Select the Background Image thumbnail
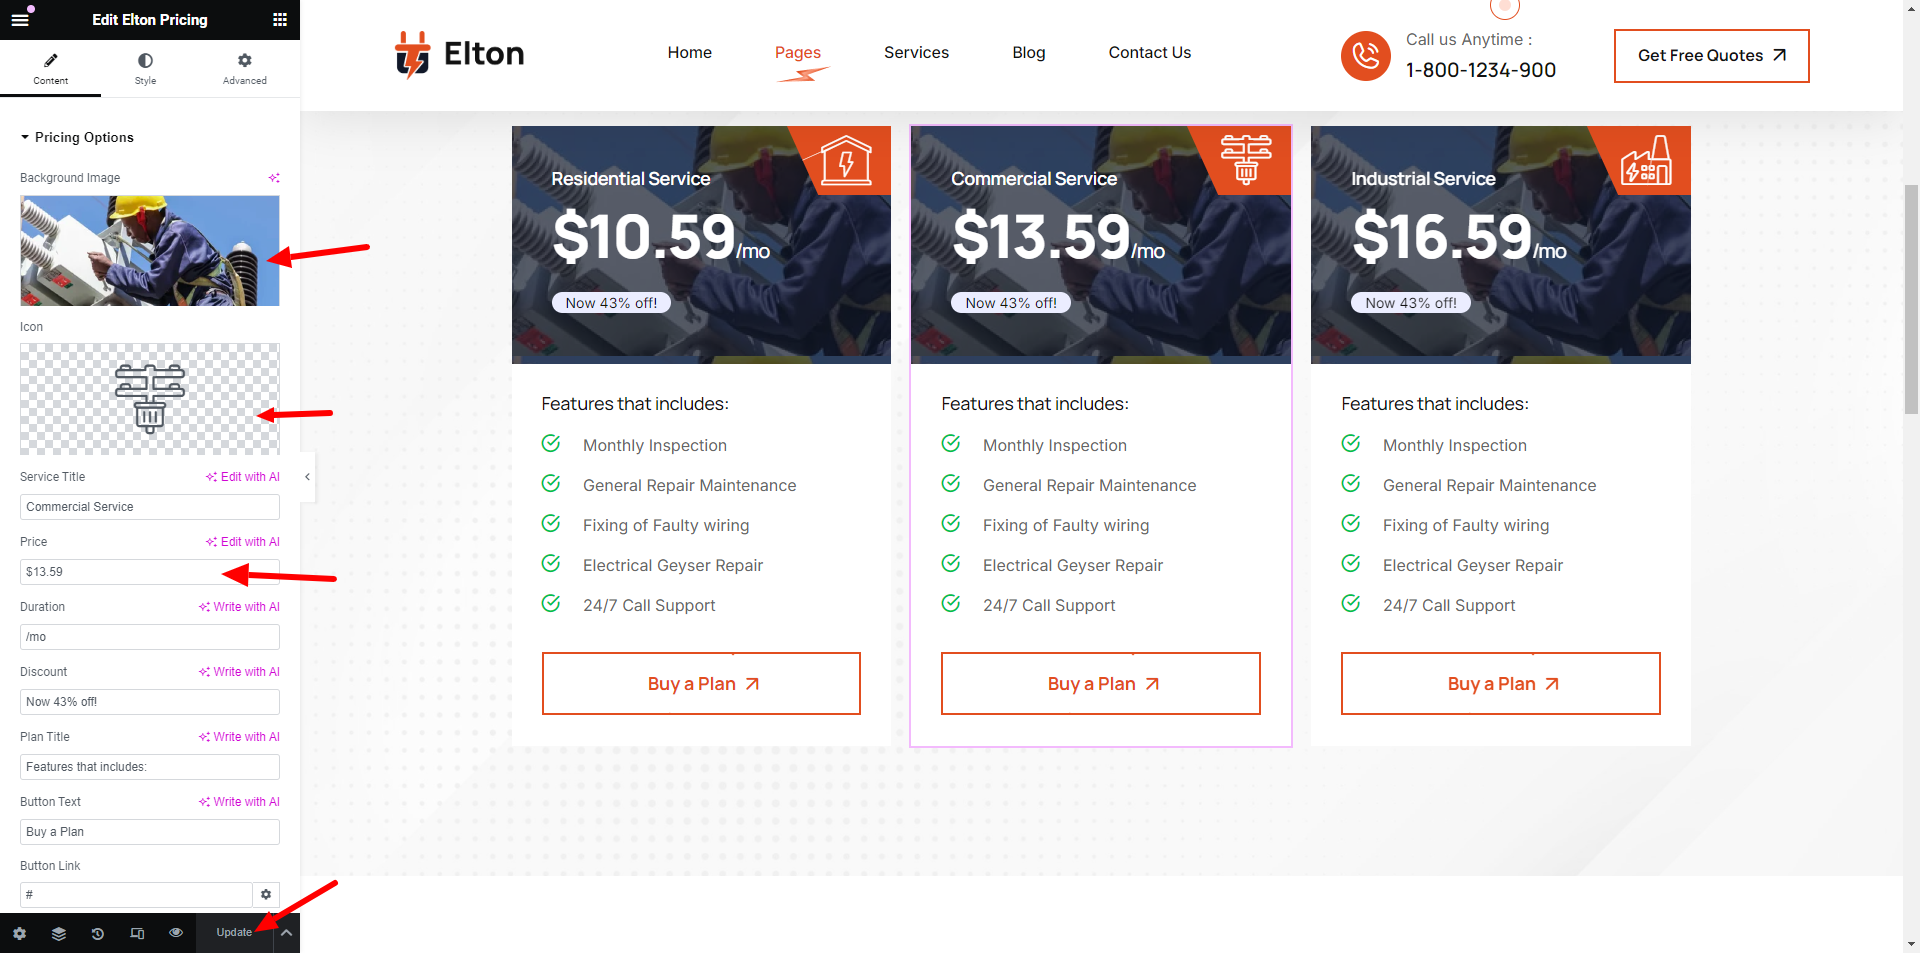This screenshot has height=953, width=1920. click(149, 251)
